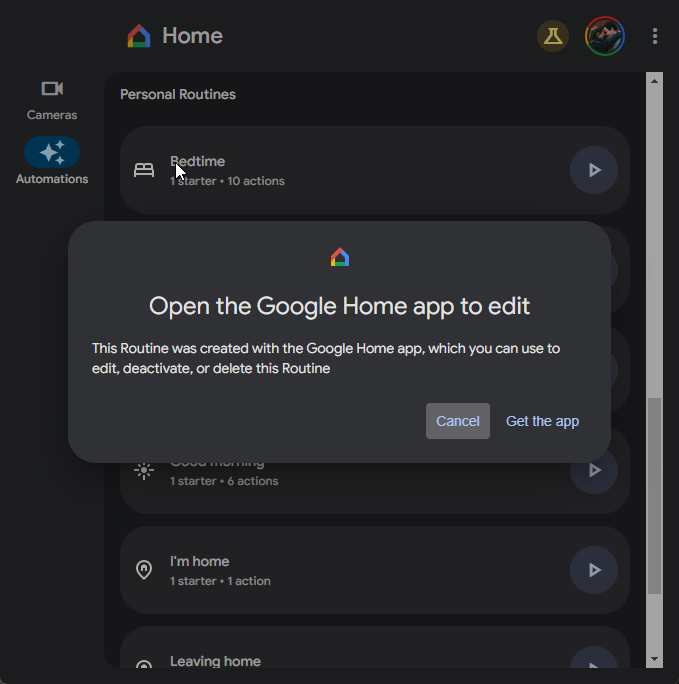Click the location pin icon for I'm home
The width and height of the screenshot is (679, 684).
(x=144, y=570)
